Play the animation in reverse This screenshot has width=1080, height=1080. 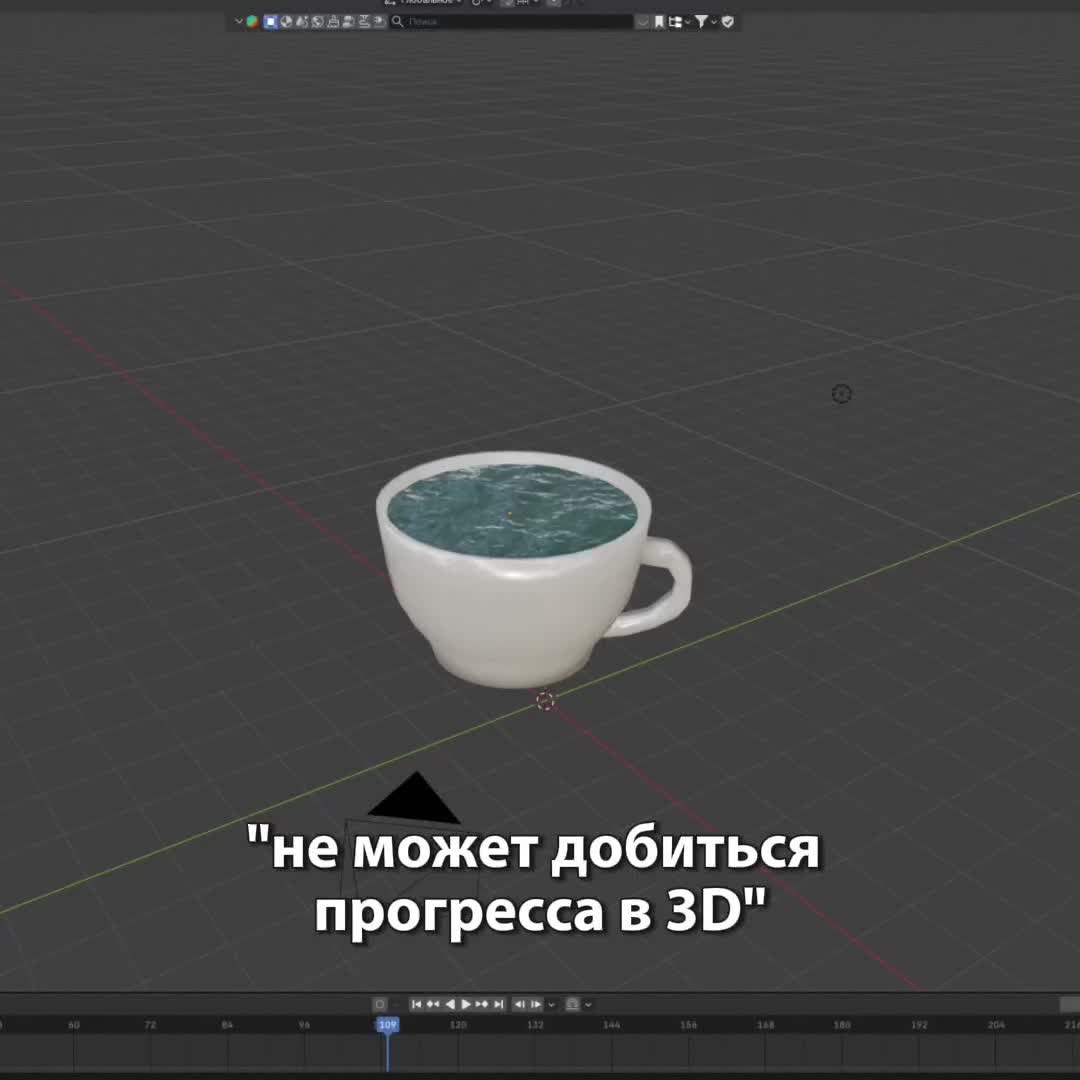coord(450,1004)
